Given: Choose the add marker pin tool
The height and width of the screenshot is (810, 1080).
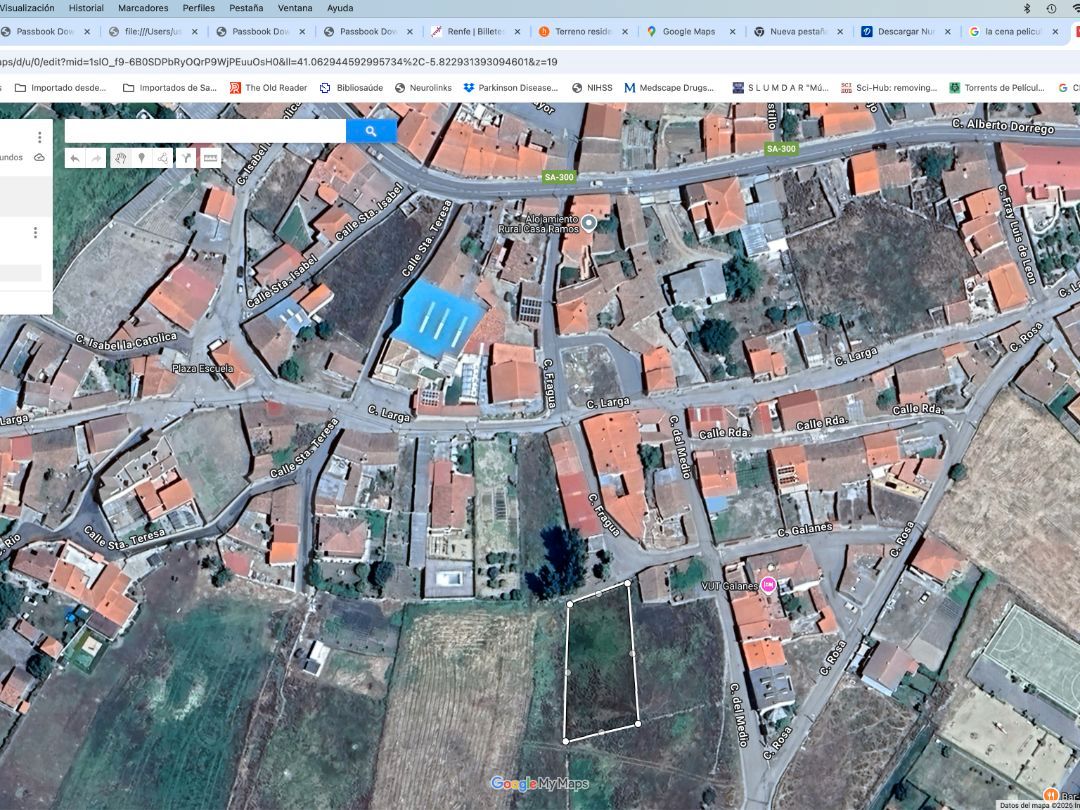Looking at the screenshot, I should [141, 158].
